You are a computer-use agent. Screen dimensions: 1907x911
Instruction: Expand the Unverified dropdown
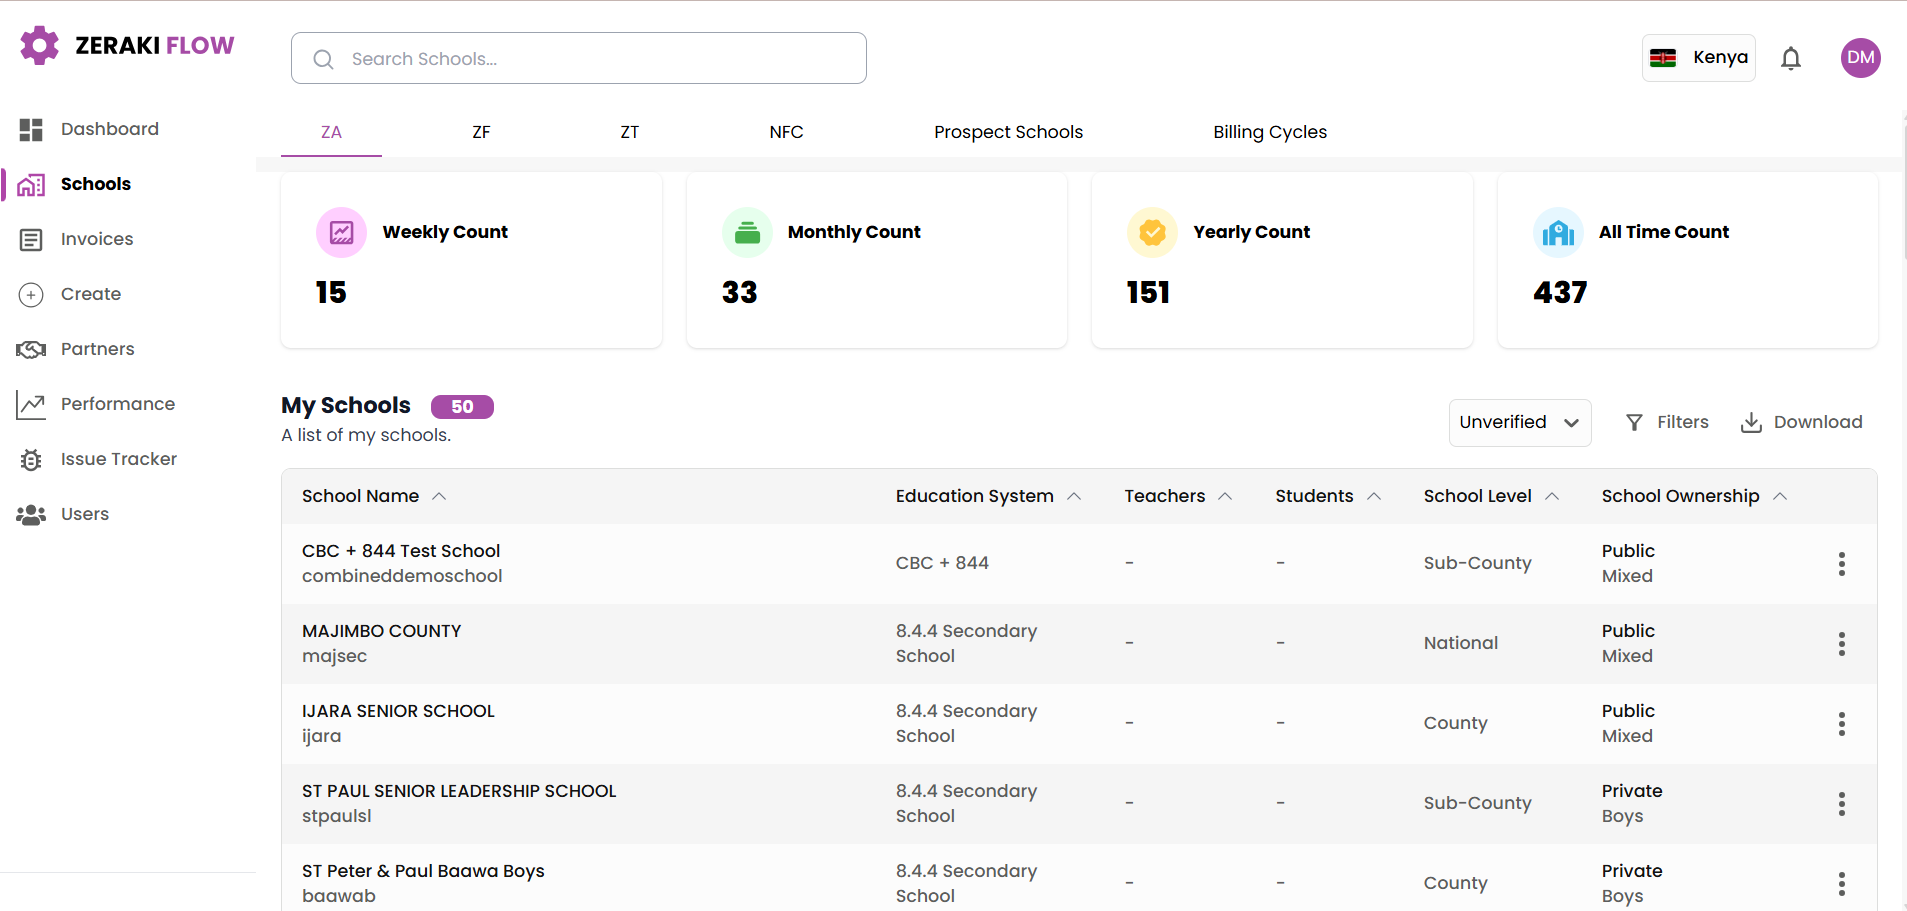click(1519, 422)
